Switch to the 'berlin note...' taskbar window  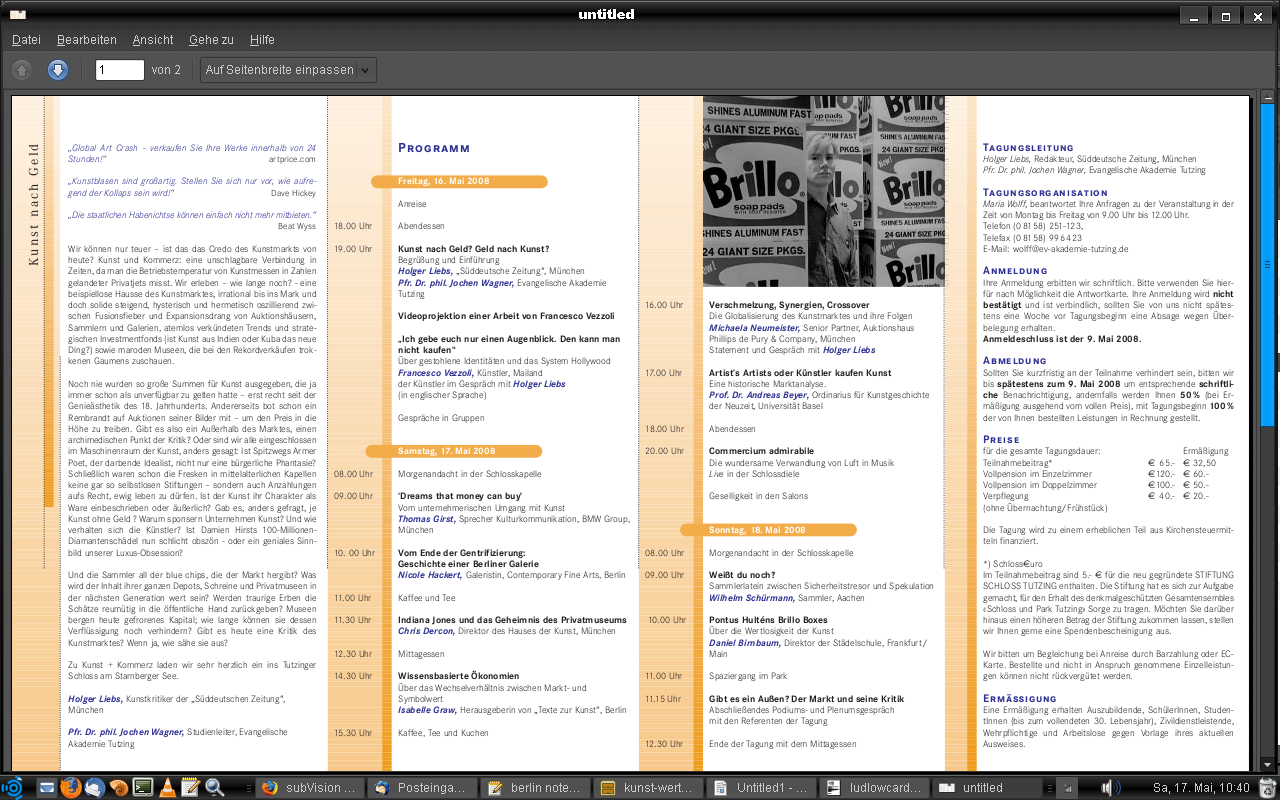tap(535, 787)
